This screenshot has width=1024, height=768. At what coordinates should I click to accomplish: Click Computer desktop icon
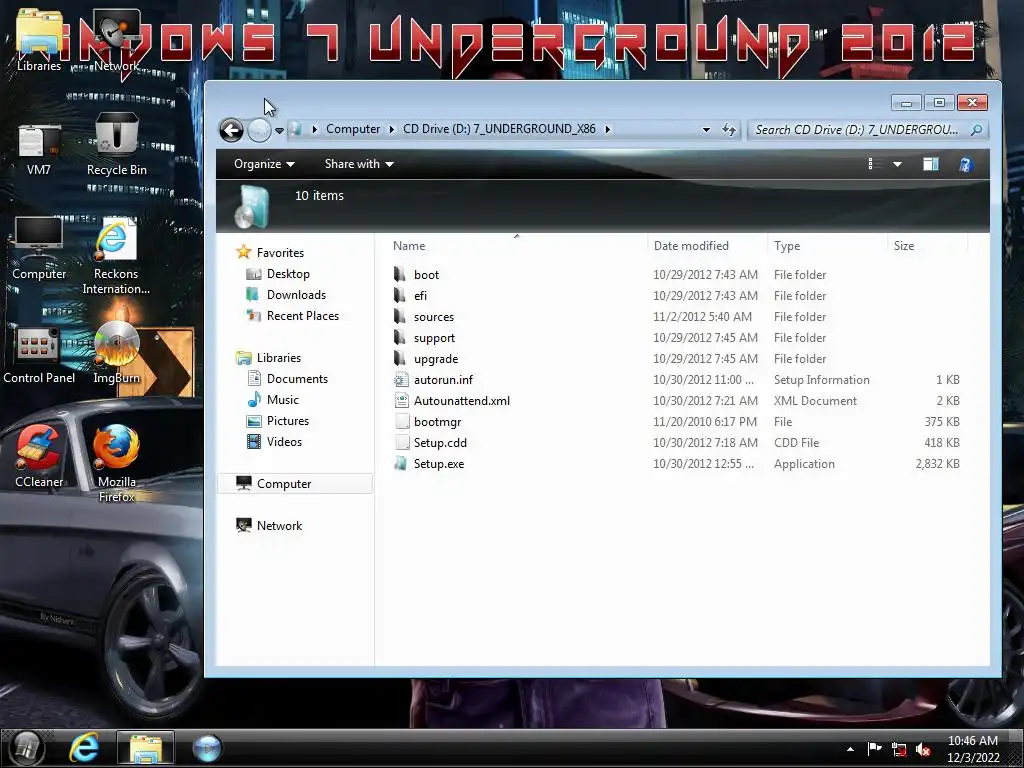pyautogui.click(x=39, y=249)
